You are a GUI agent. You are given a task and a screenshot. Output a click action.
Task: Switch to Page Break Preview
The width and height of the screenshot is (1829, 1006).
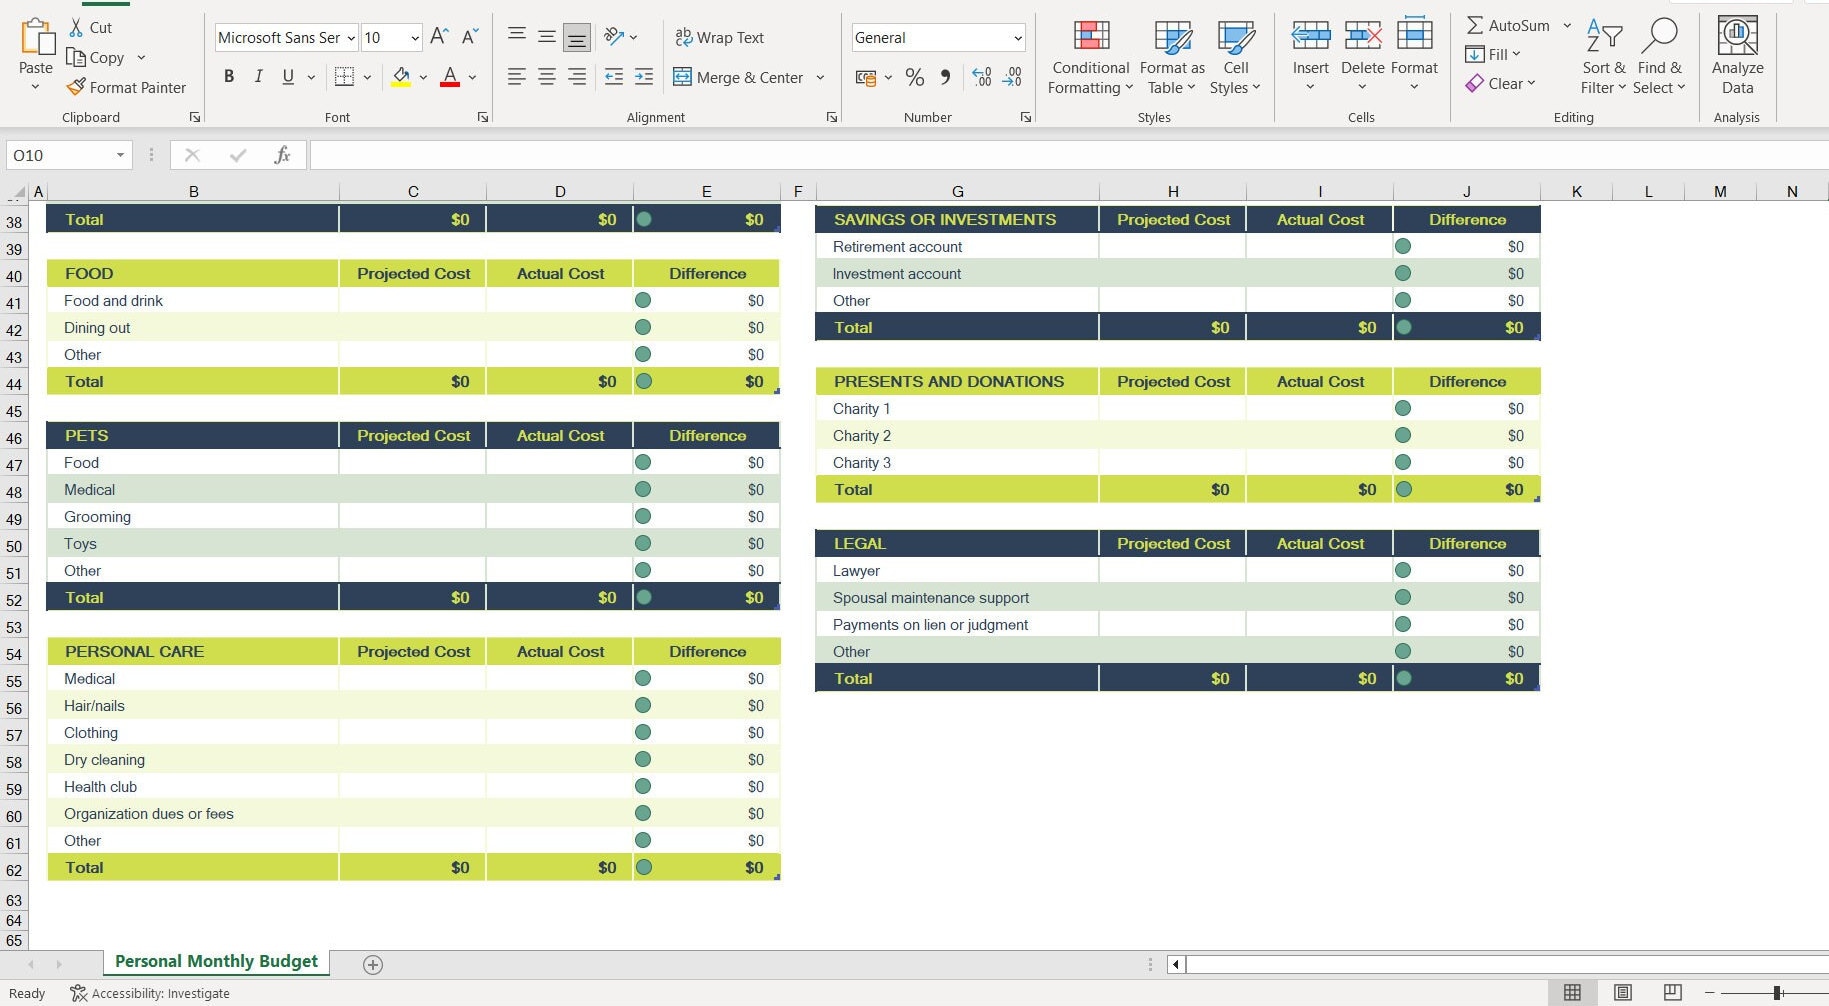[x=1672, y=992]
